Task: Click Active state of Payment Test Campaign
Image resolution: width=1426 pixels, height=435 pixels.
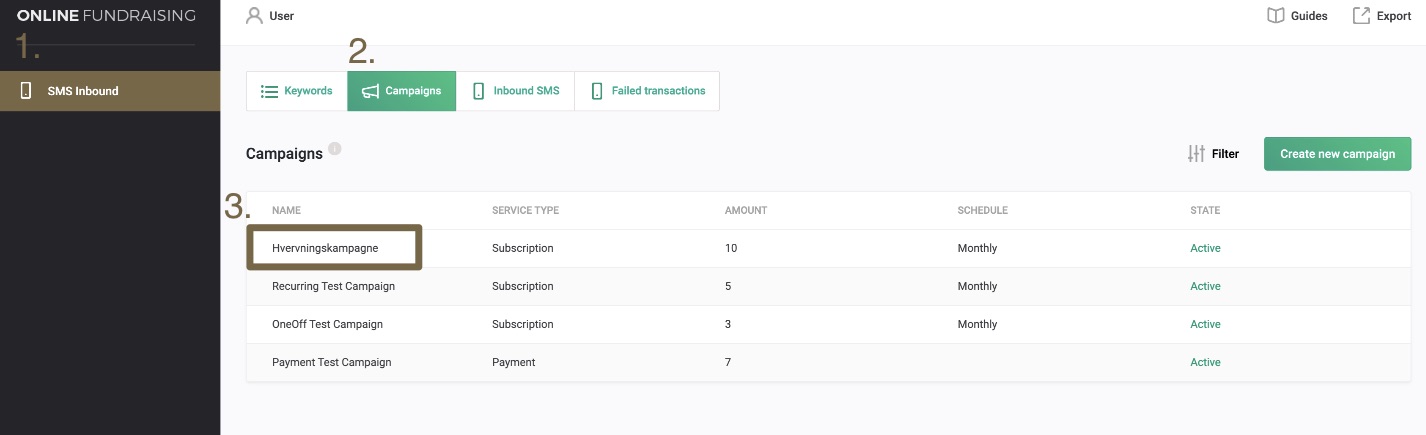Action: [1205, 362]
